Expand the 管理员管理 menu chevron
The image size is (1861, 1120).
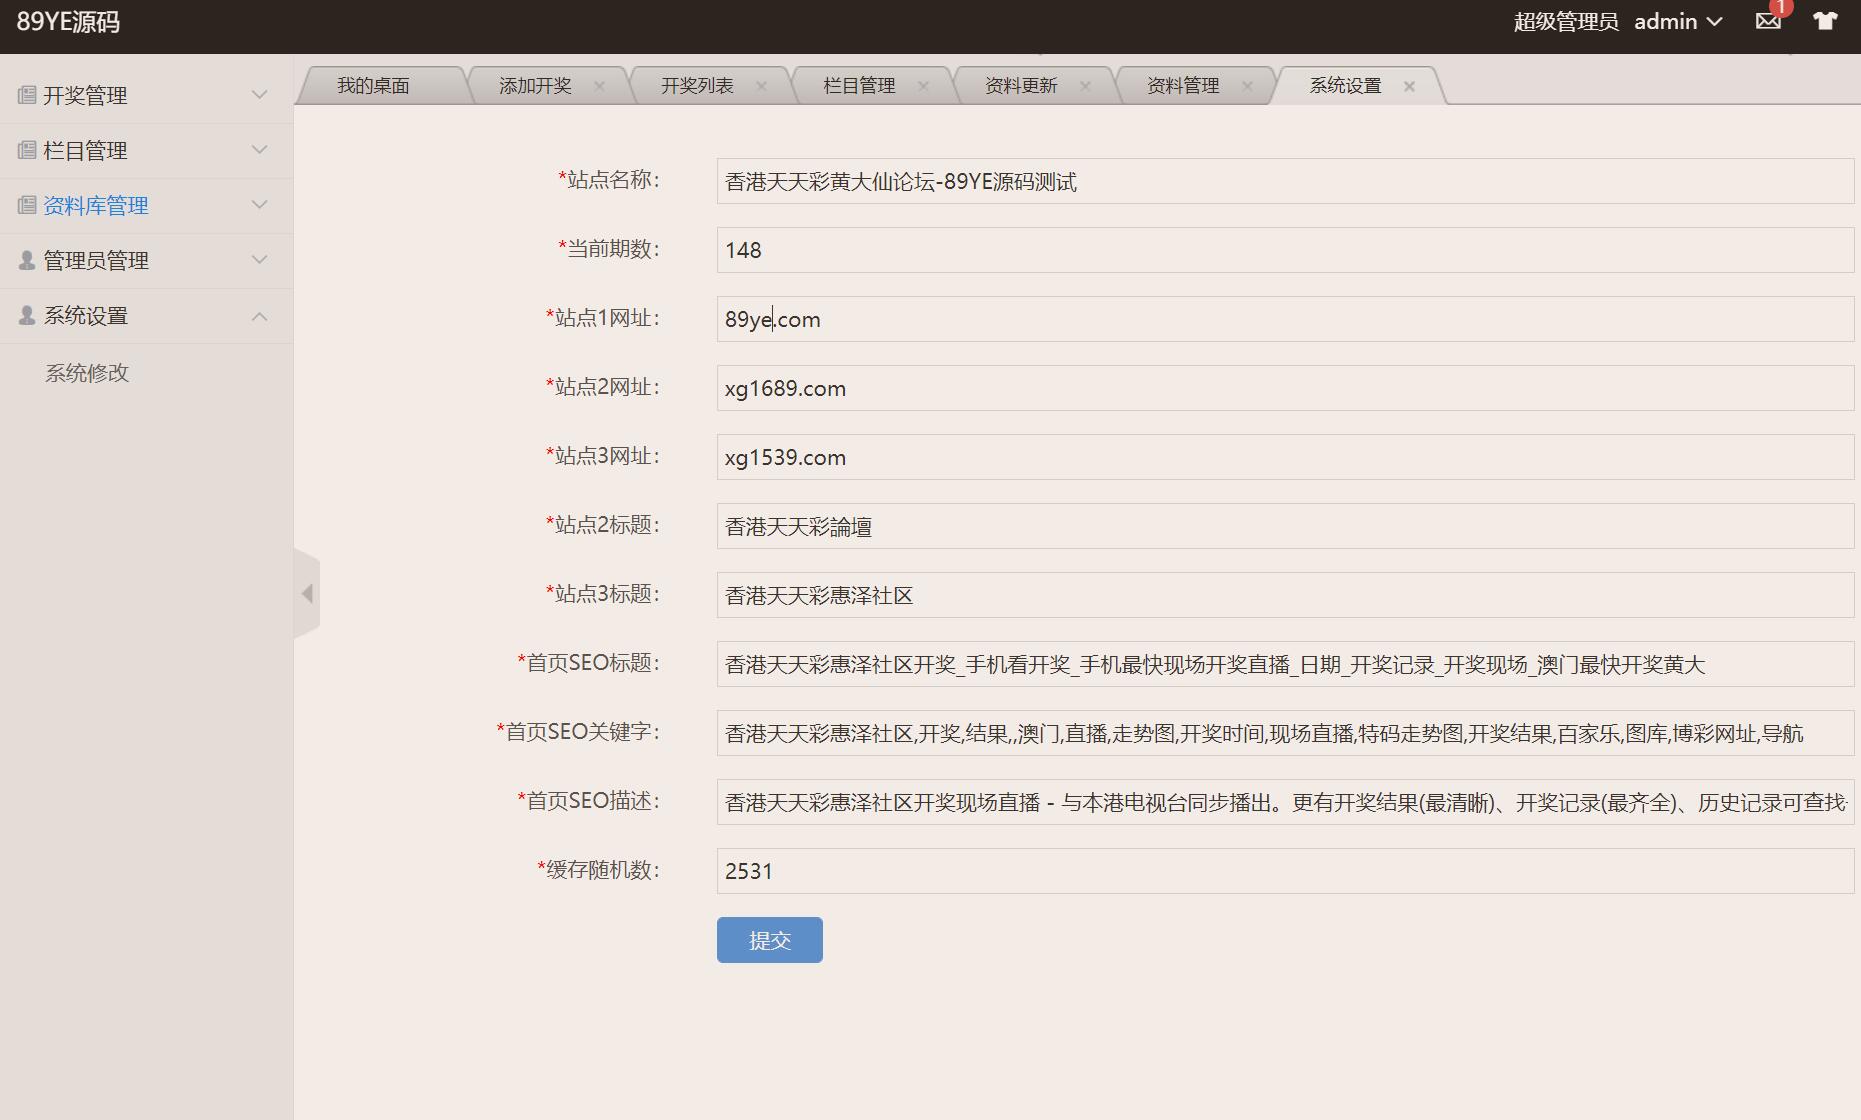pos(260,260)
